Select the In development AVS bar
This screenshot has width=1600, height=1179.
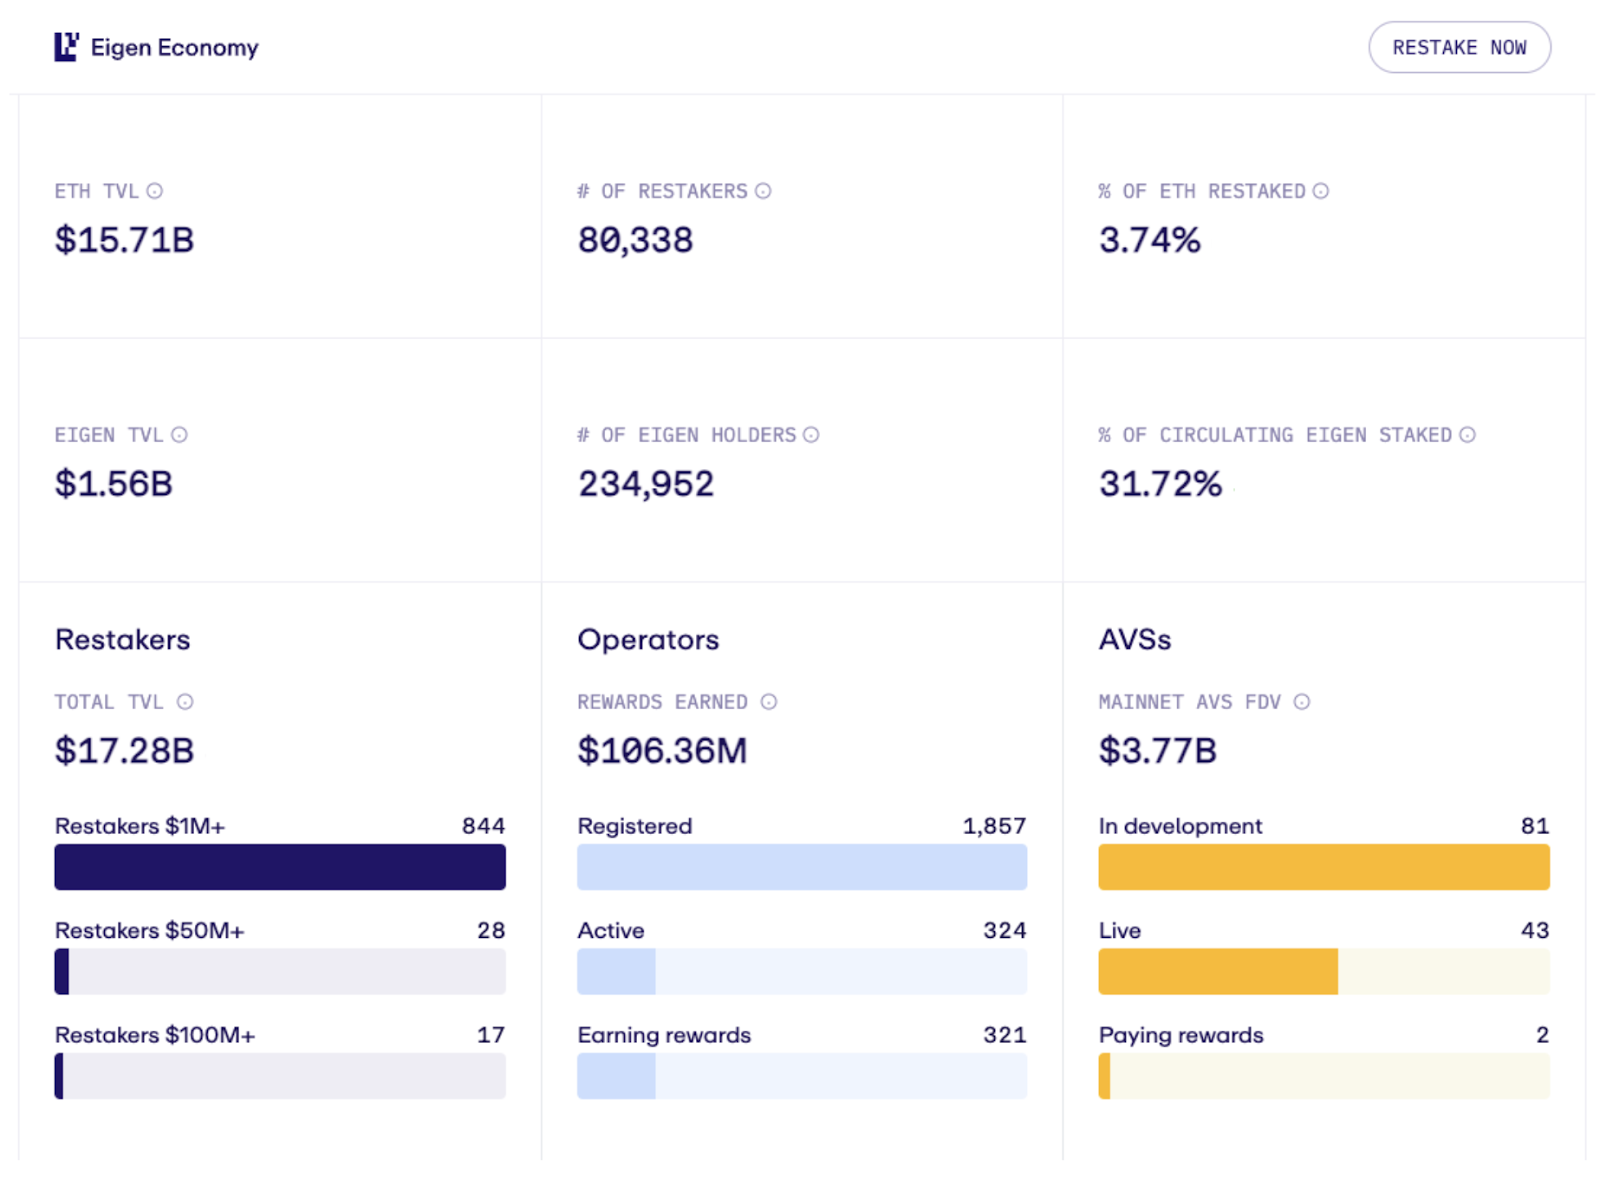[x=1324, y=867]
